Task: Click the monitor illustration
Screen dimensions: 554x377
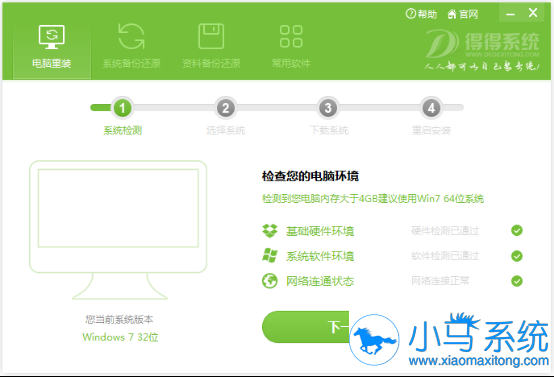Action: point(118,230)
